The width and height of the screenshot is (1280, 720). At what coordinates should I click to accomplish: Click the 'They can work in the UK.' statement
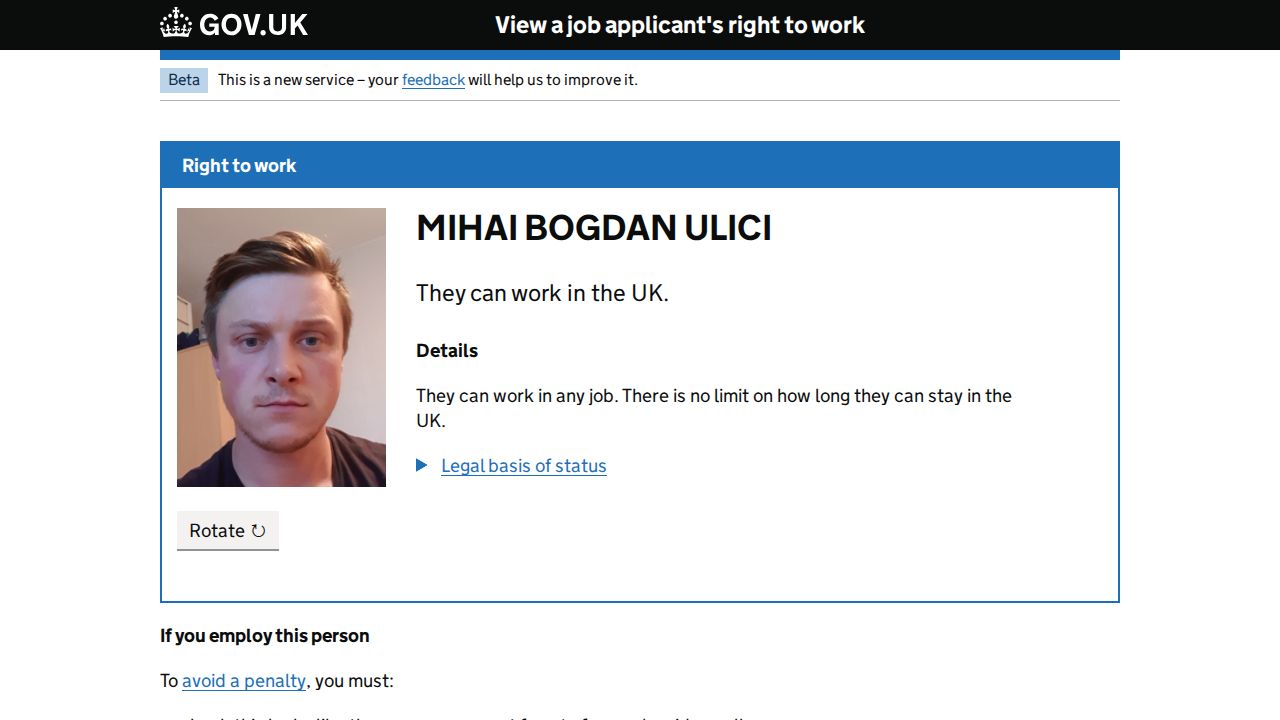[x=542, y=293]
